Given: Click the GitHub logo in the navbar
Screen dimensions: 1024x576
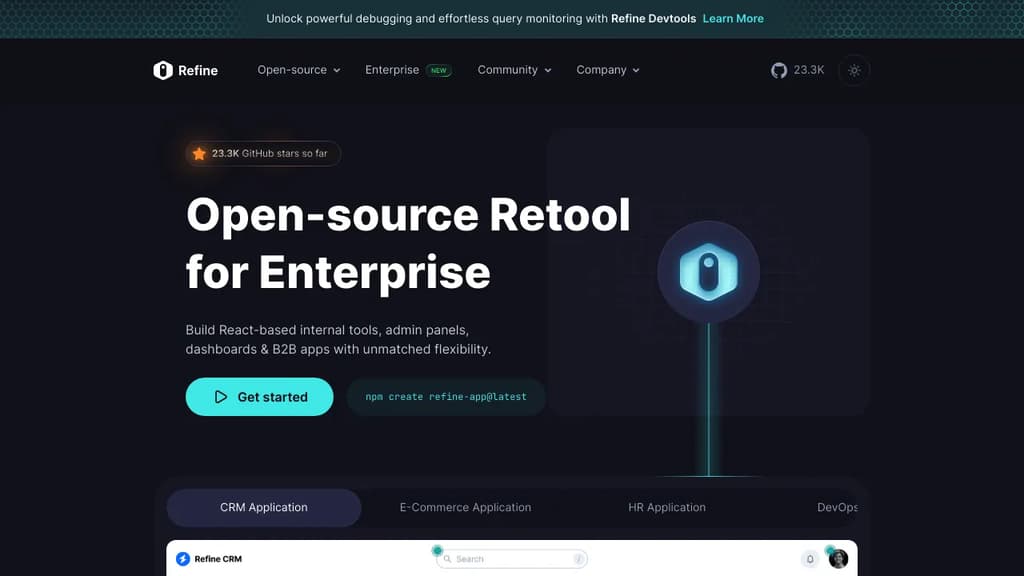Looking at the screenshot, I should pyautogui.click(x=779, y=70).
